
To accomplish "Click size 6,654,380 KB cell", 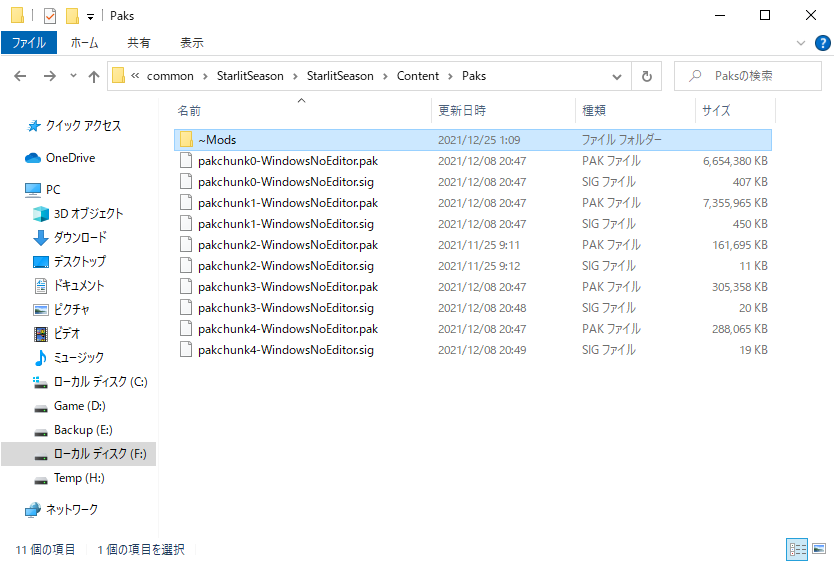I will click(735, 161).
